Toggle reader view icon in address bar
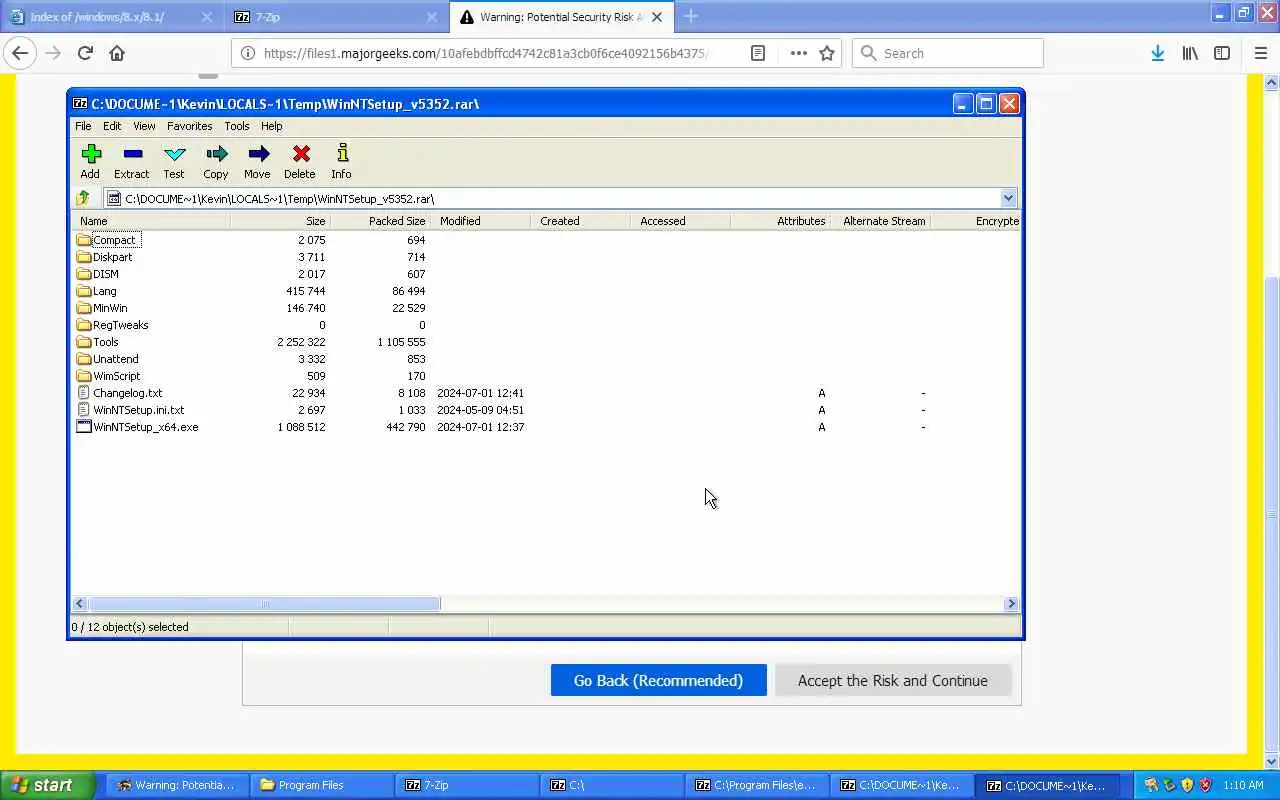This screenshot has width=1280, height=800. [758, 53]
